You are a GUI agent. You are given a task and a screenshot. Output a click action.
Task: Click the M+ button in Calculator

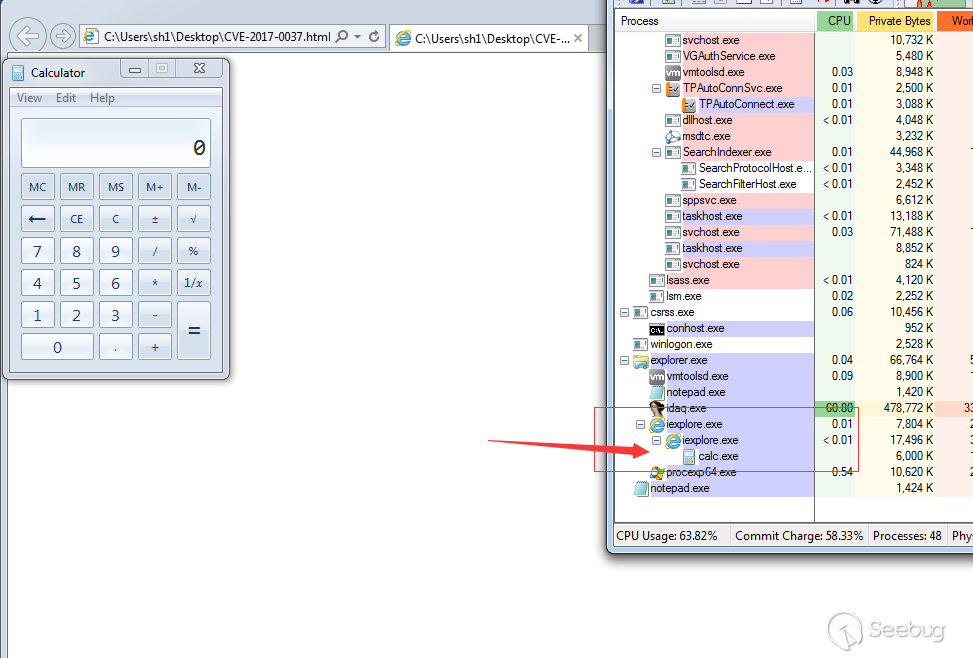155,186
